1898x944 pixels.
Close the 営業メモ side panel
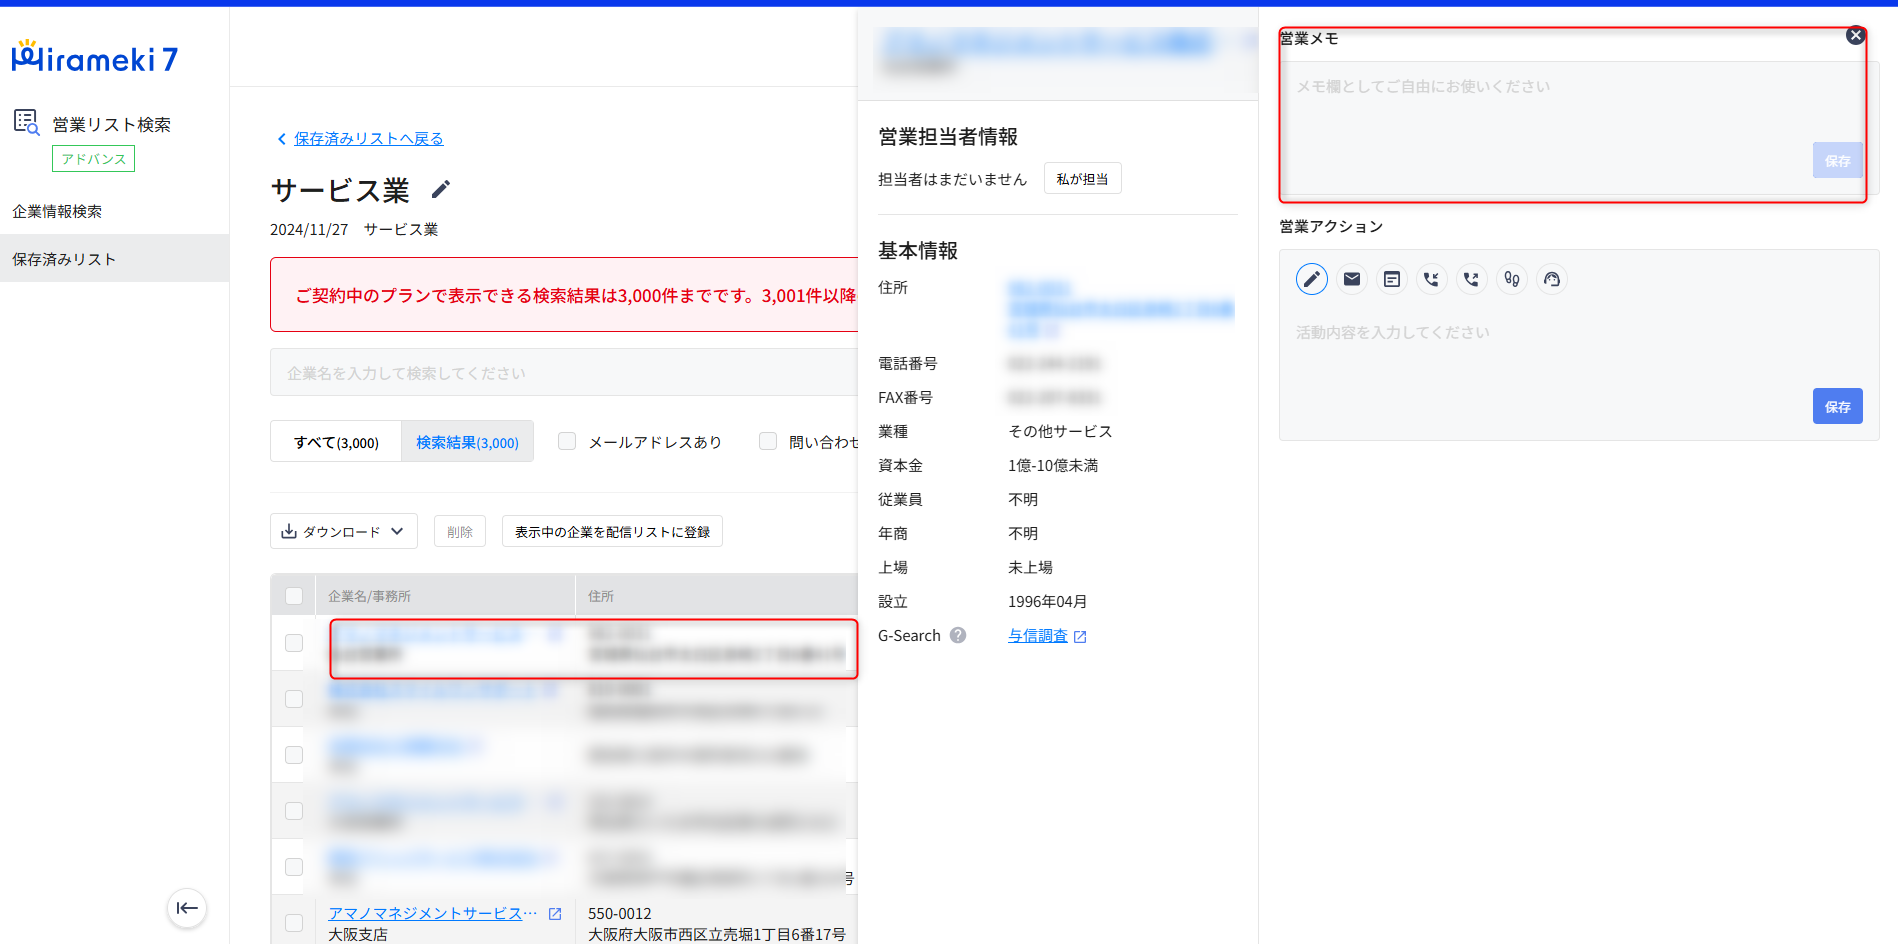point(1855,36)
